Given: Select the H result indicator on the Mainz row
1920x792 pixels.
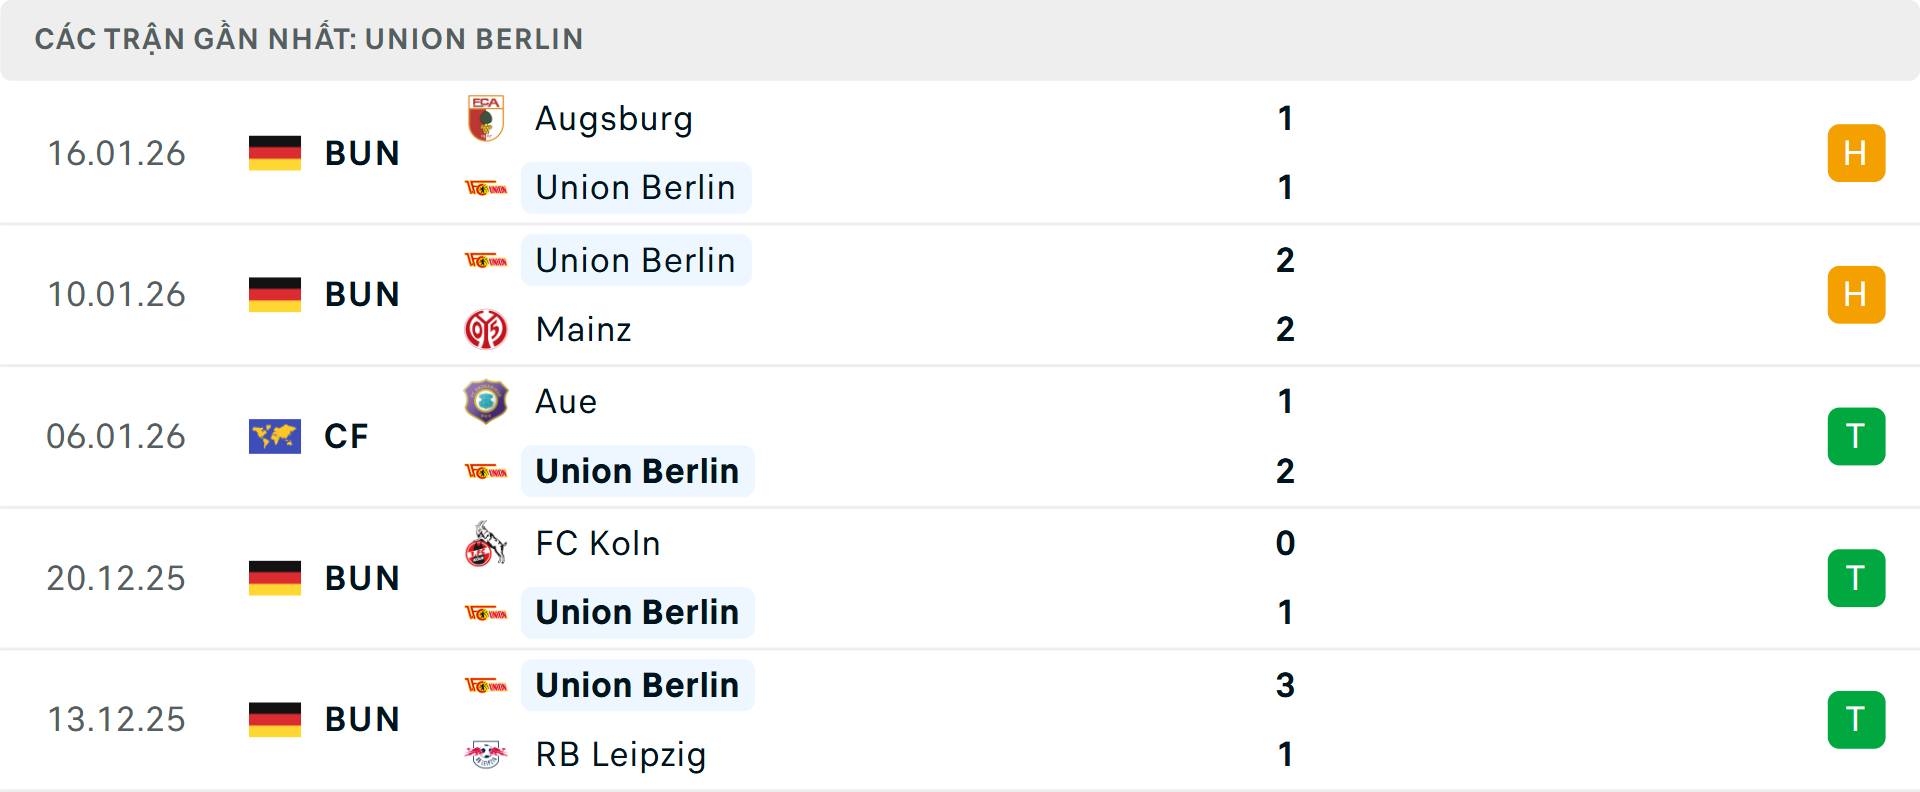Looking at the screenshot, I should 1856,294.
